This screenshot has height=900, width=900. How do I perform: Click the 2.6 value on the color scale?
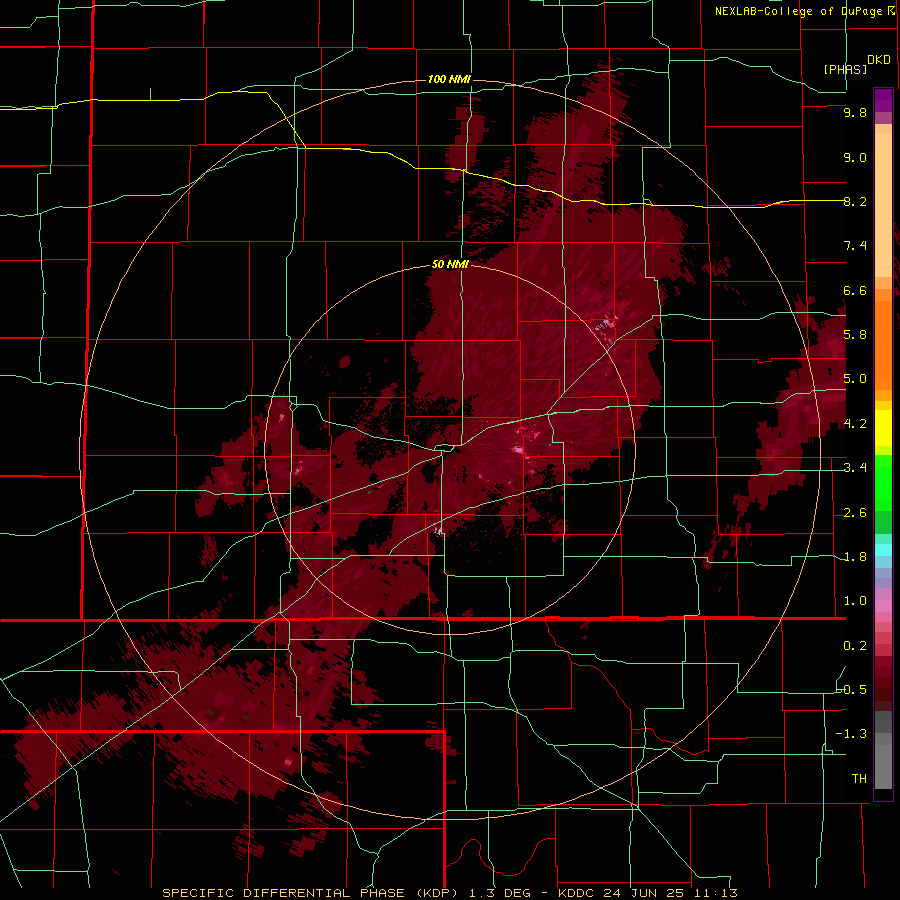pyautogui.click(x=855, y=513)
